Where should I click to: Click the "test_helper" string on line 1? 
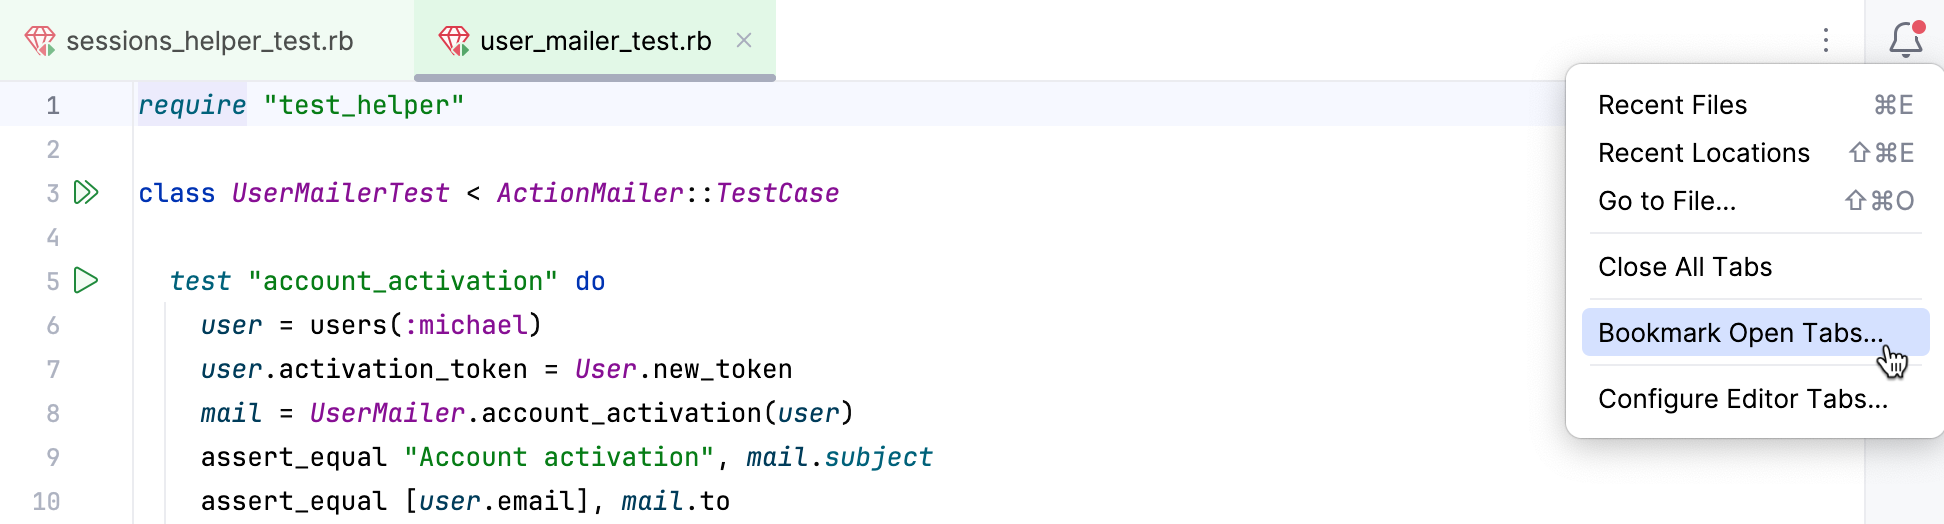(364, 105)
